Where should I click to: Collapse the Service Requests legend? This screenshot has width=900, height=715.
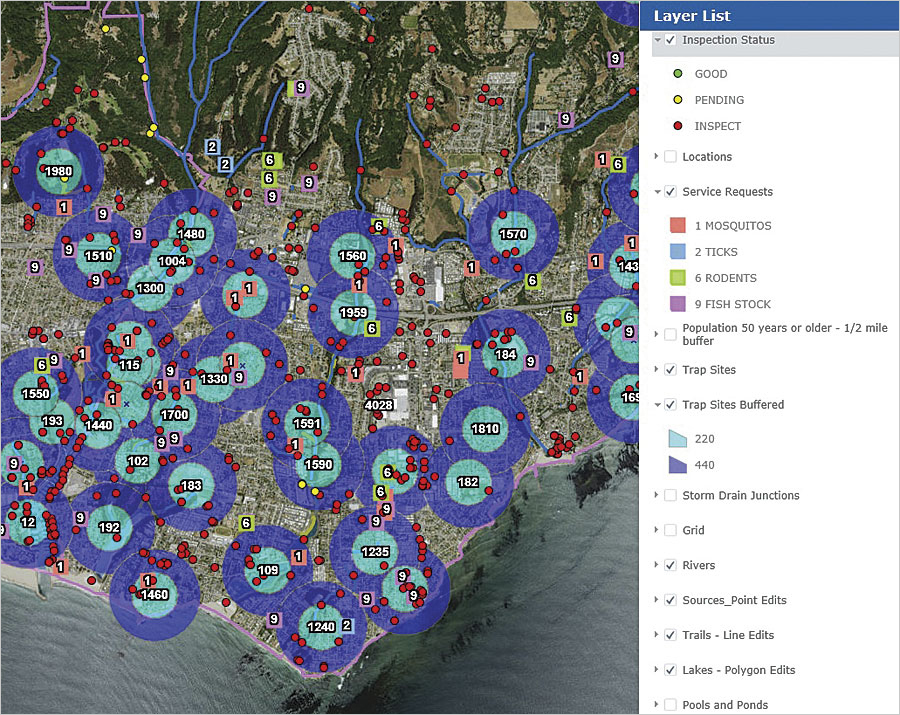pos(657,192)
